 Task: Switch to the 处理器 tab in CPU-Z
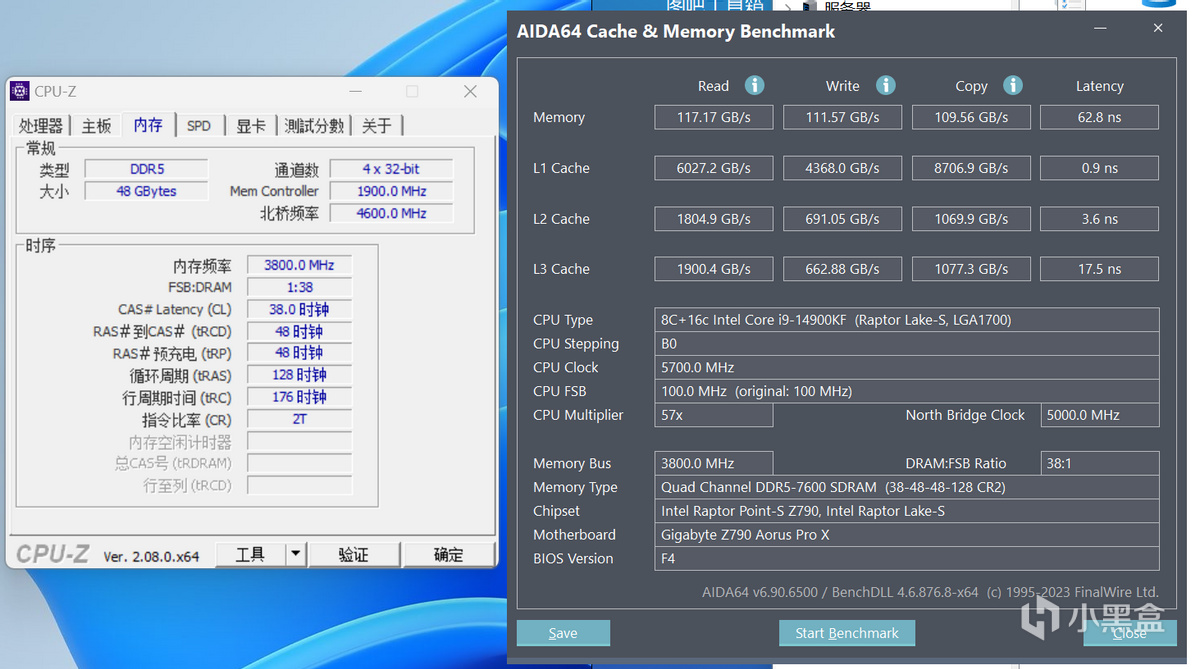coord(41,125)
